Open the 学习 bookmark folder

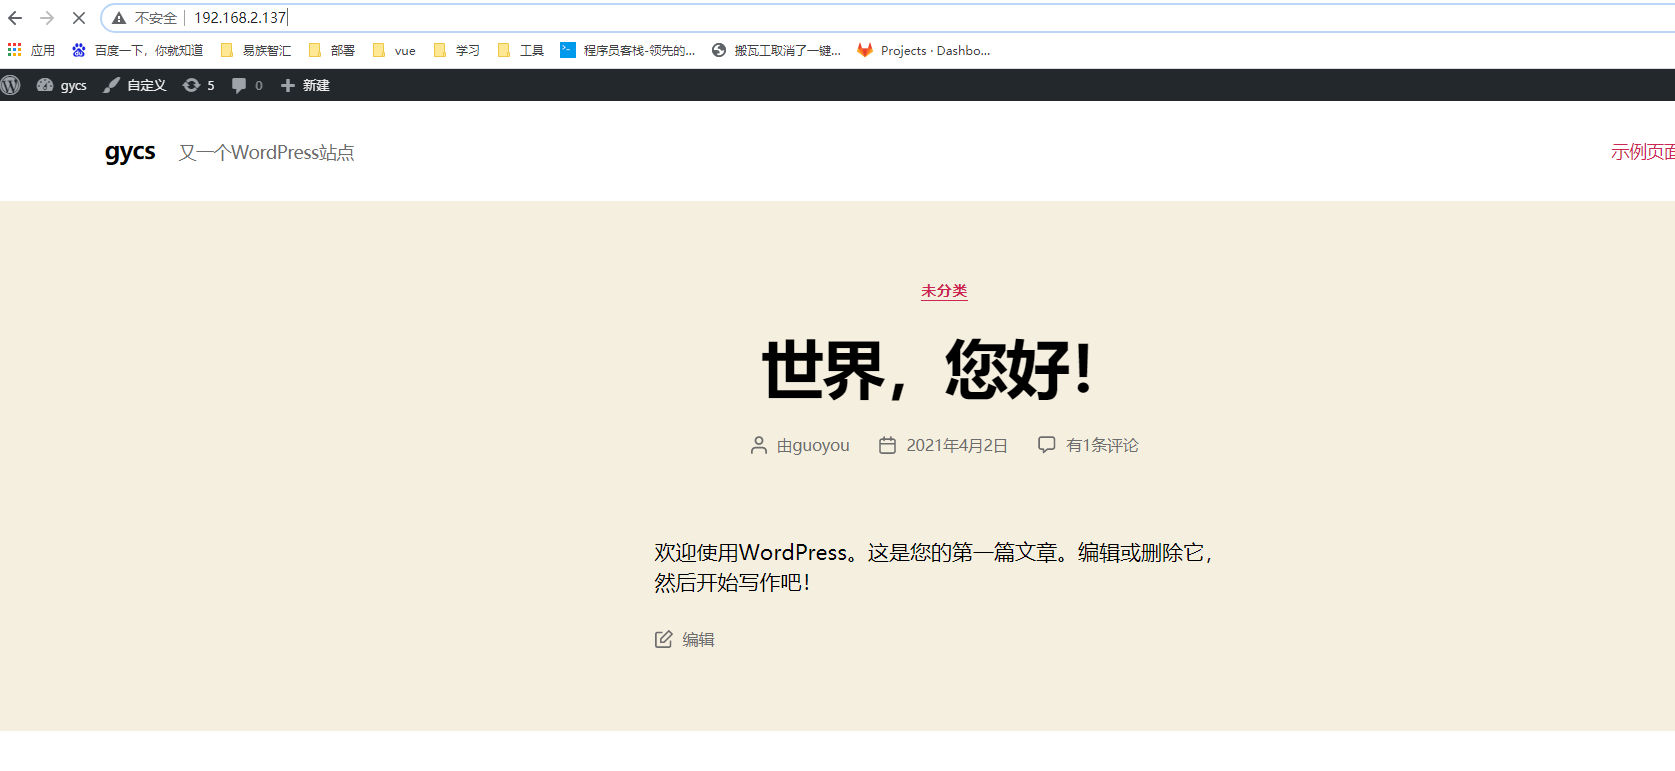click(457, 50)
